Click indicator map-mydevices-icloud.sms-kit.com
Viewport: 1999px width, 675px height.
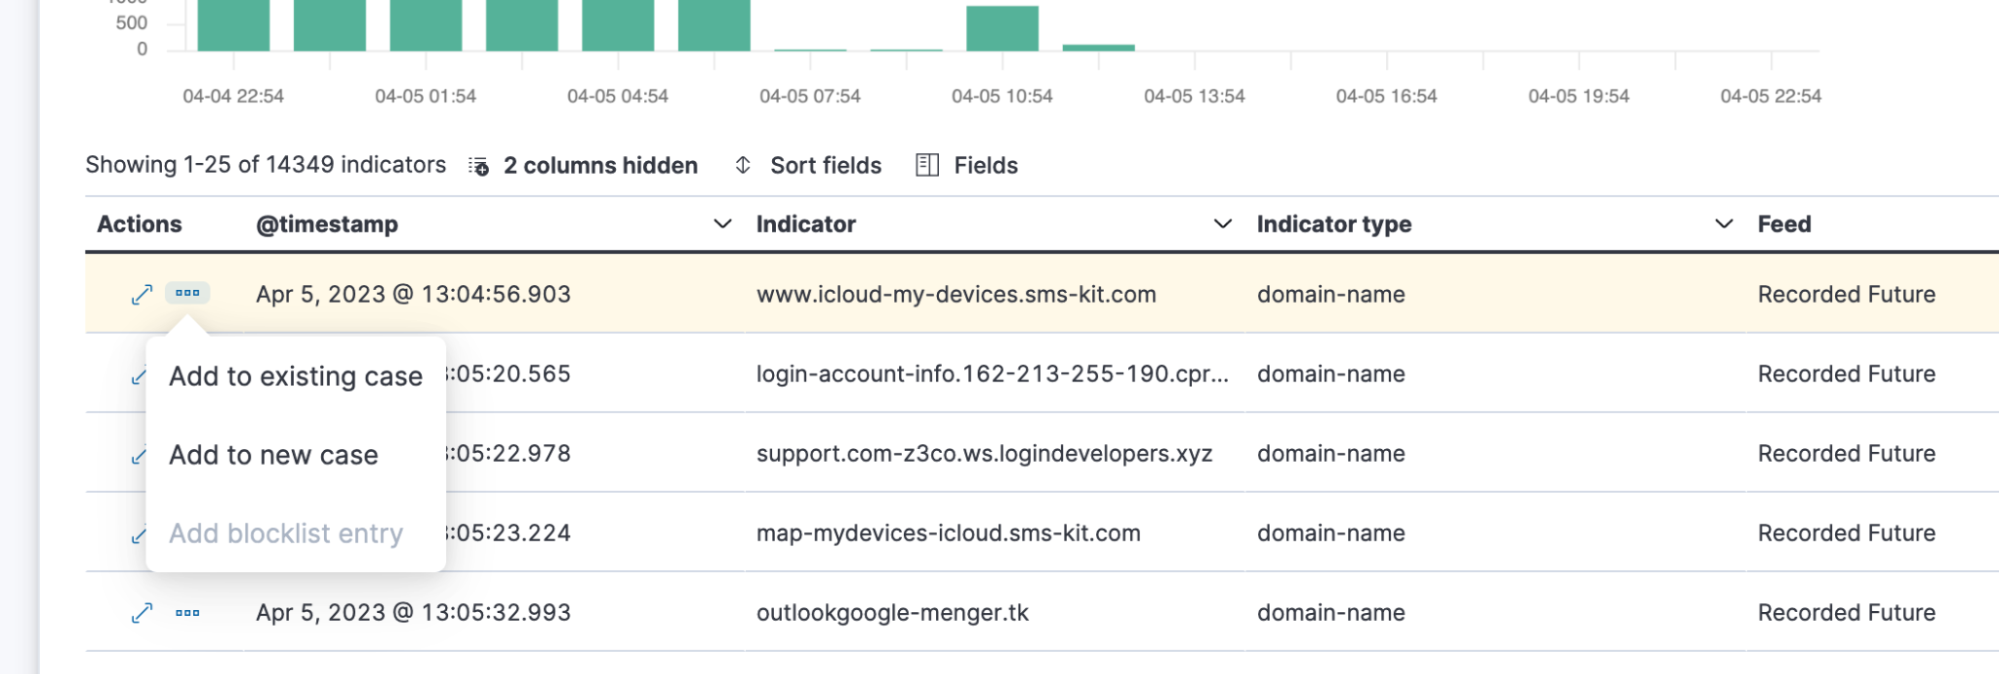coord(948,533)
